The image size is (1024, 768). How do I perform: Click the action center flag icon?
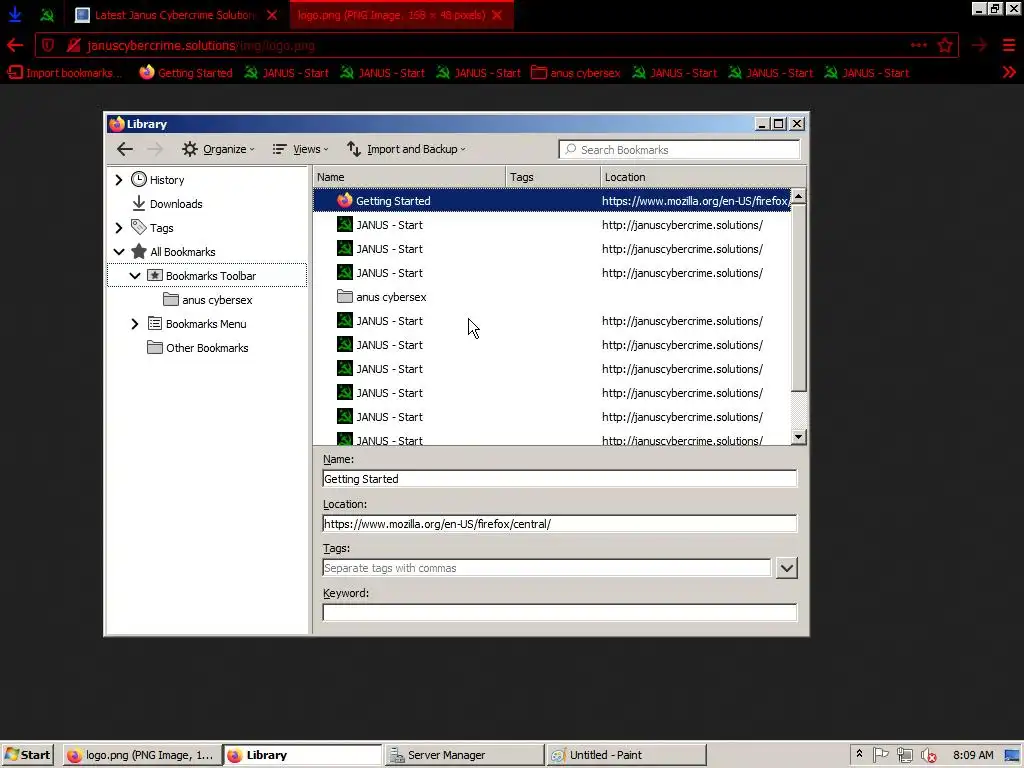pyautogui.click(x=880, y=754)
